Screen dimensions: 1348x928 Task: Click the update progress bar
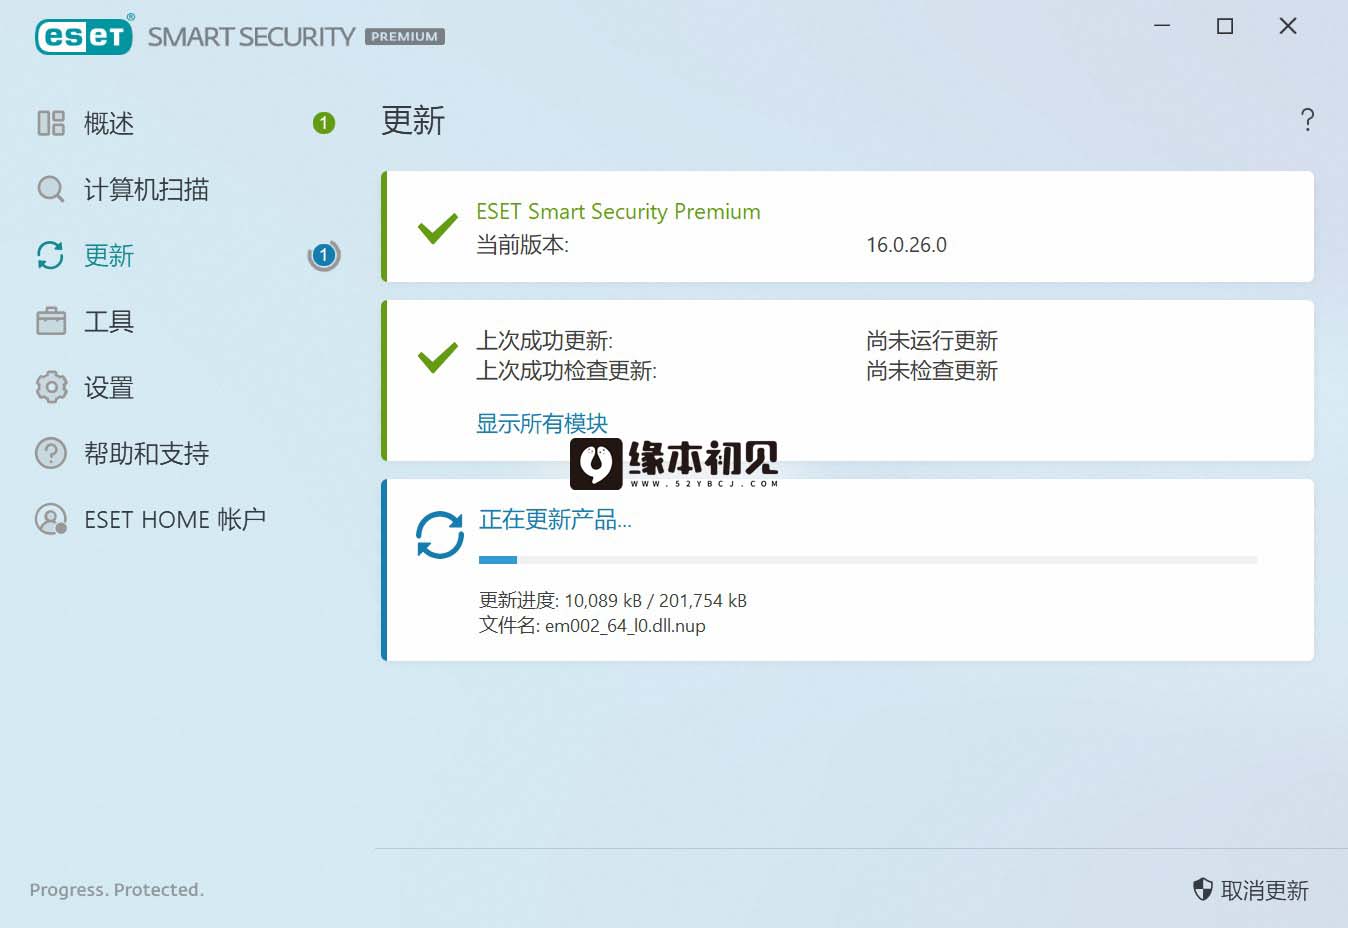(x=868, y=560)
